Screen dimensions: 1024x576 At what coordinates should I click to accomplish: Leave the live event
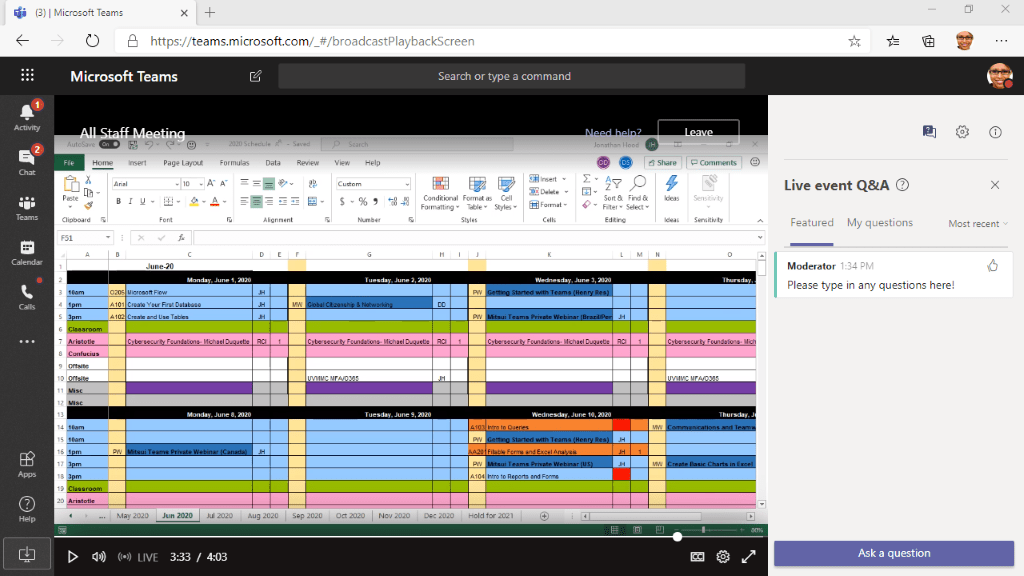(x=698, y=132)
